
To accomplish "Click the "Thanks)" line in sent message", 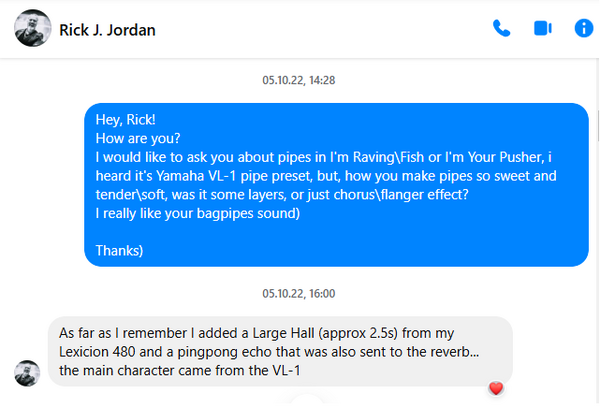I will [119, 251].
